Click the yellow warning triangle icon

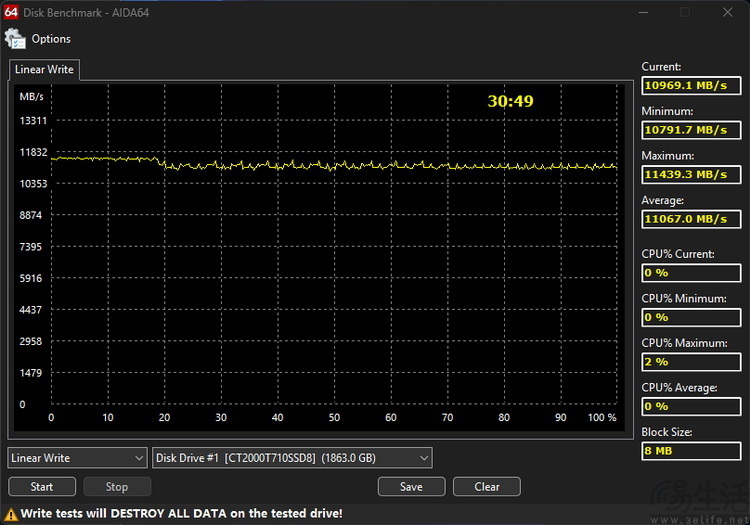(11, 513)
